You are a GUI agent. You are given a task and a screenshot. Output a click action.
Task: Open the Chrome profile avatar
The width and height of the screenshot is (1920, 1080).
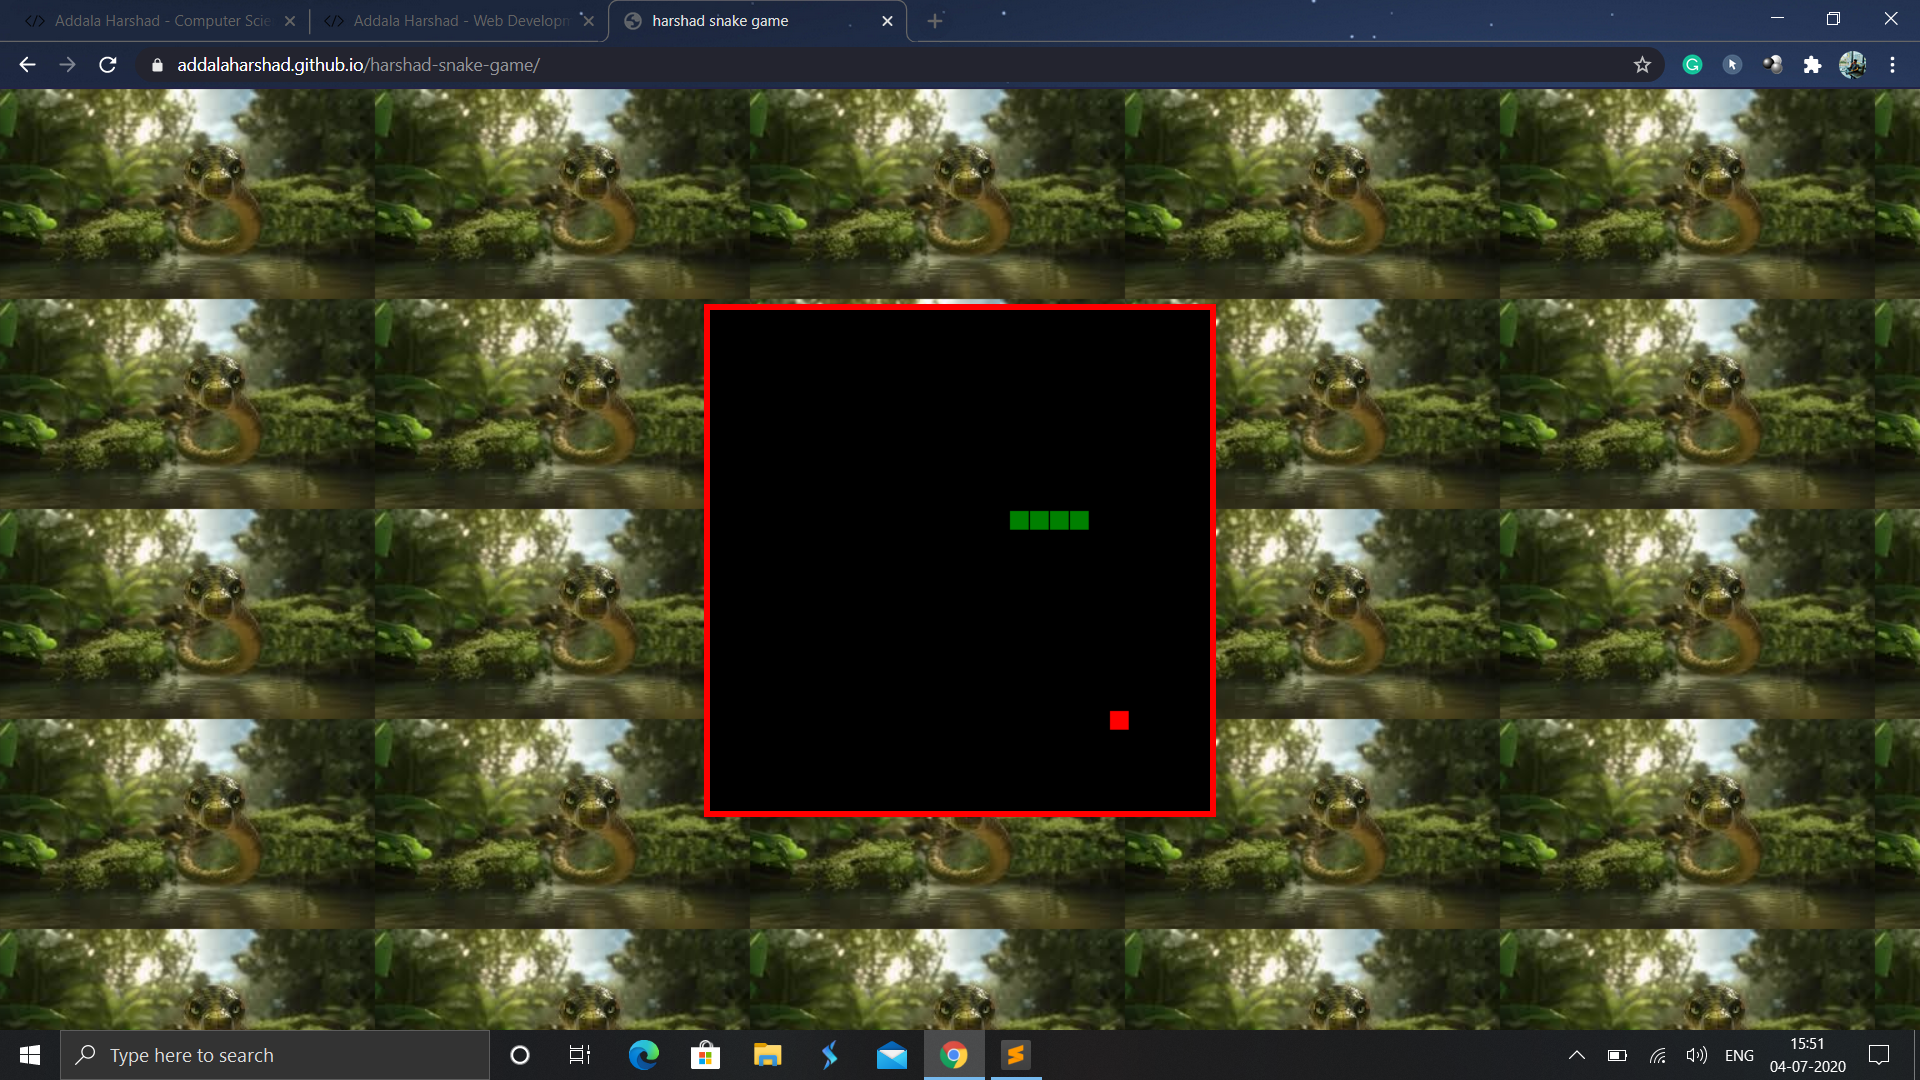point(1852,65)
